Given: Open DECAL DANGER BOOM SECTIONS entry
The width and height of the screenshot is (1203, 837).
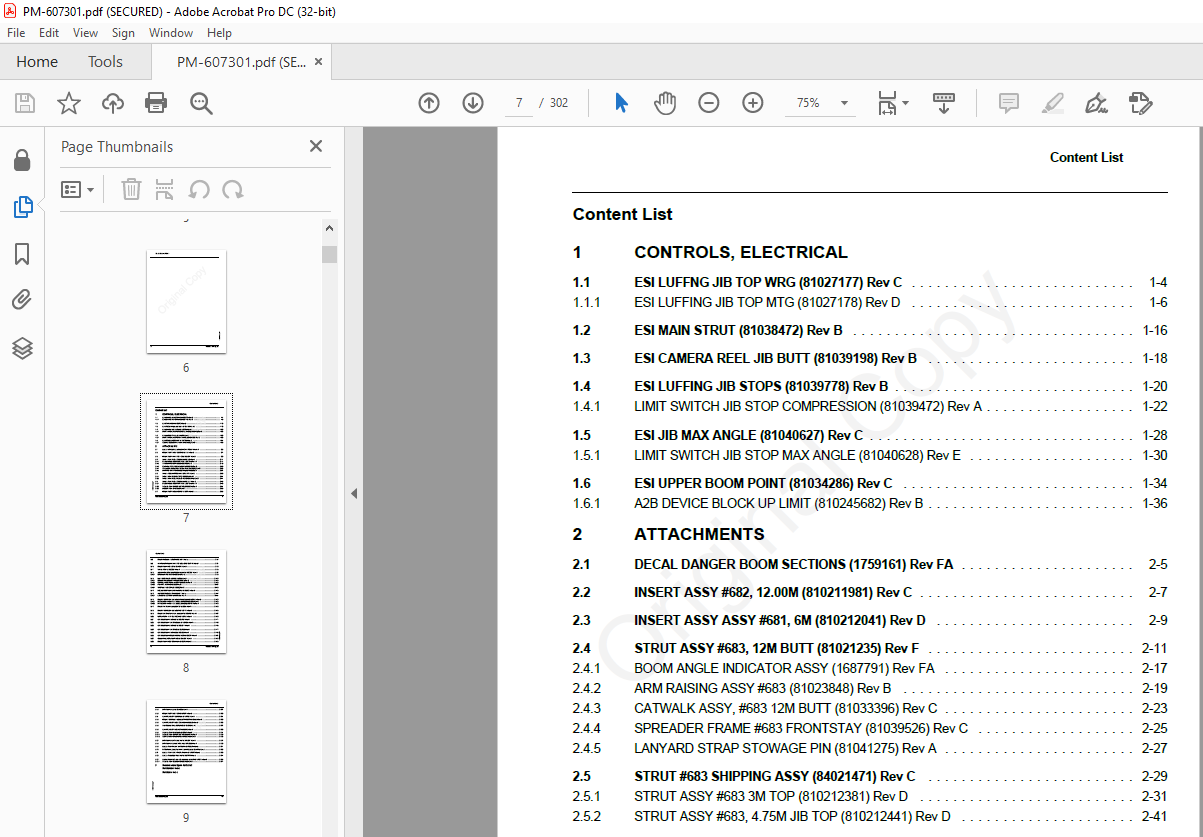Looking at the screenshot, I should 794,564.
